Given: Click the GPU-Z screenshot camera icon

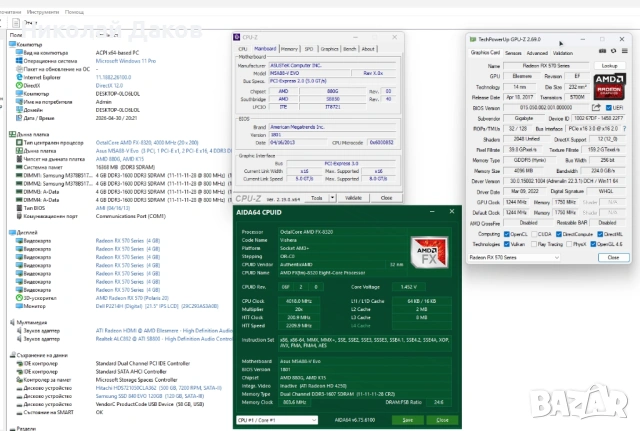Looking at the screenshot, I should click(602, 51).
